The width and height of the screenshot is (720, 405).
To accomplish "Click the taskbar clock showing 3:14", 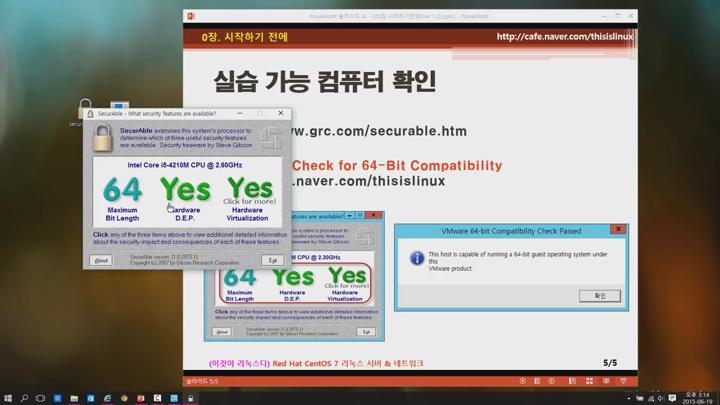I will coord(697,398).
